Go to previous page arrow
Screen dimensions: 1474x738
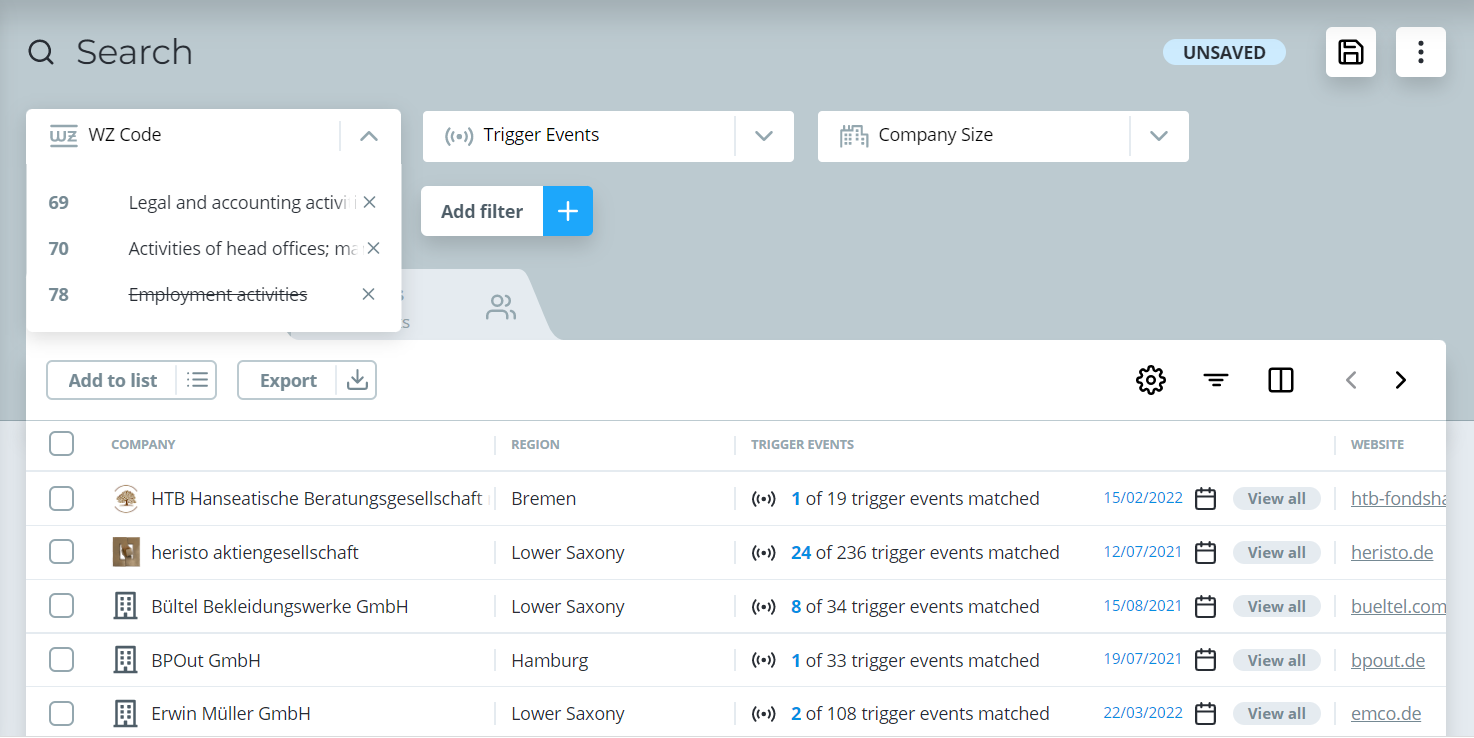[x=1351, y=380]
